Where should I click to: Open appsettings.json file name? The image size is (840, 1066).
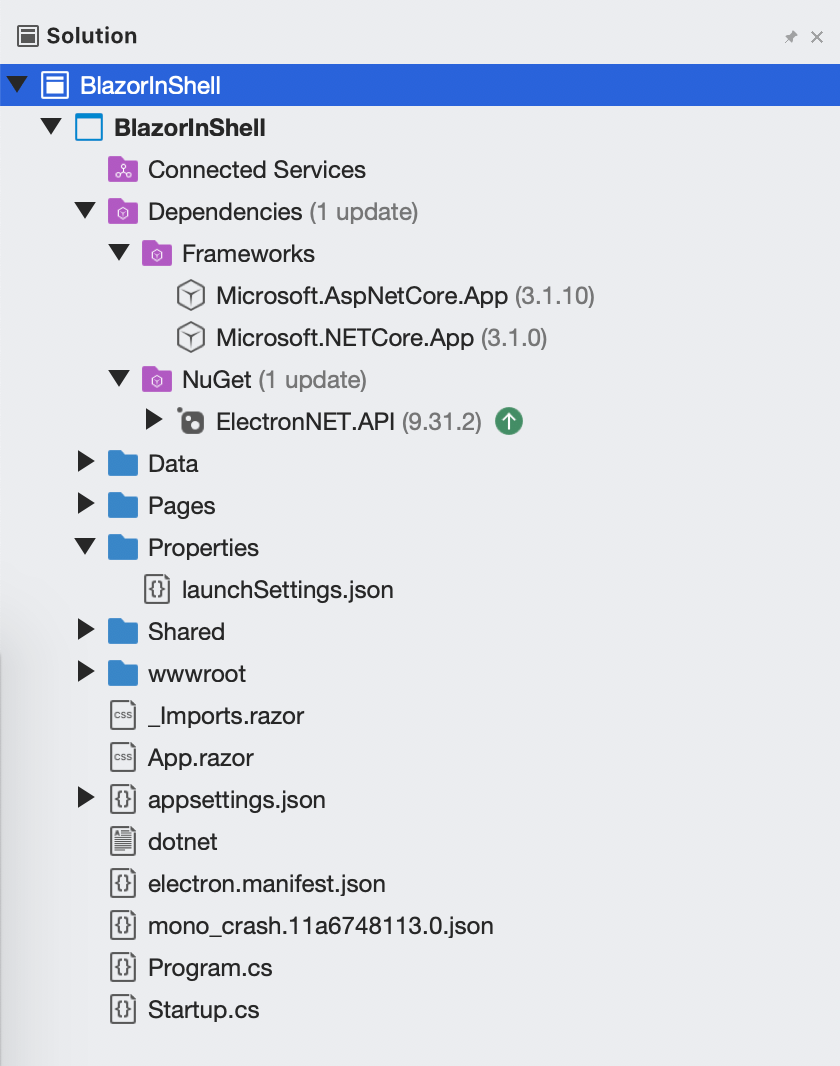pos(237,801)
